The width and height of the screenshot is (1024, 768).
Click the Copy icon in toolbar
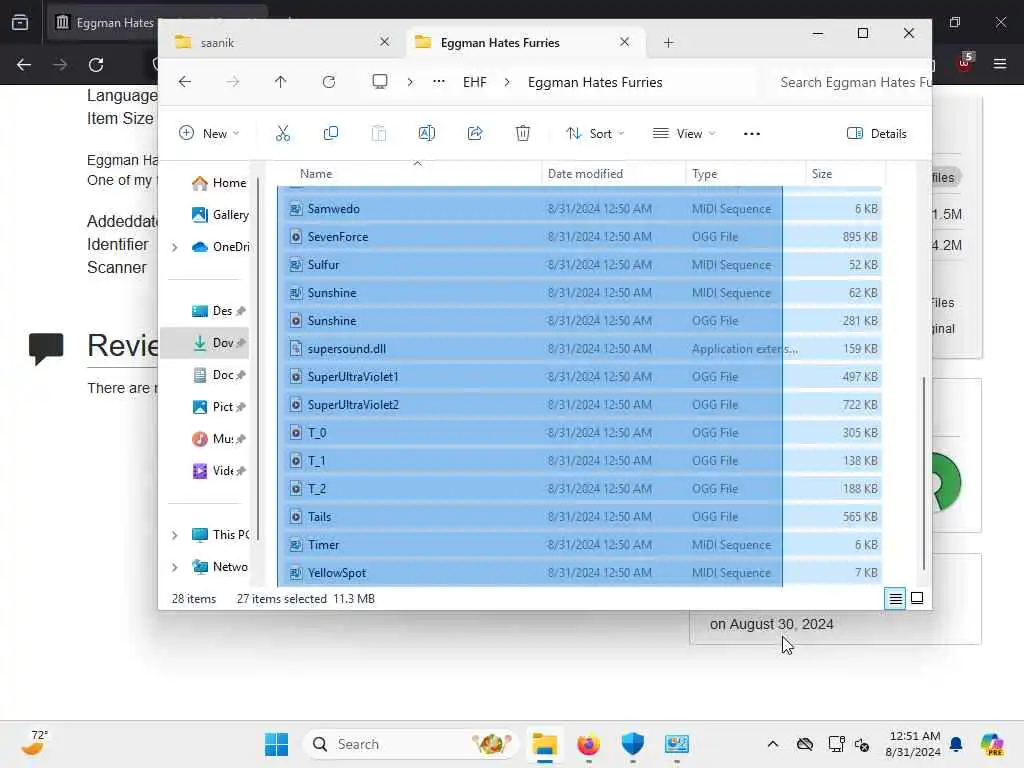(x=330, y=134)
